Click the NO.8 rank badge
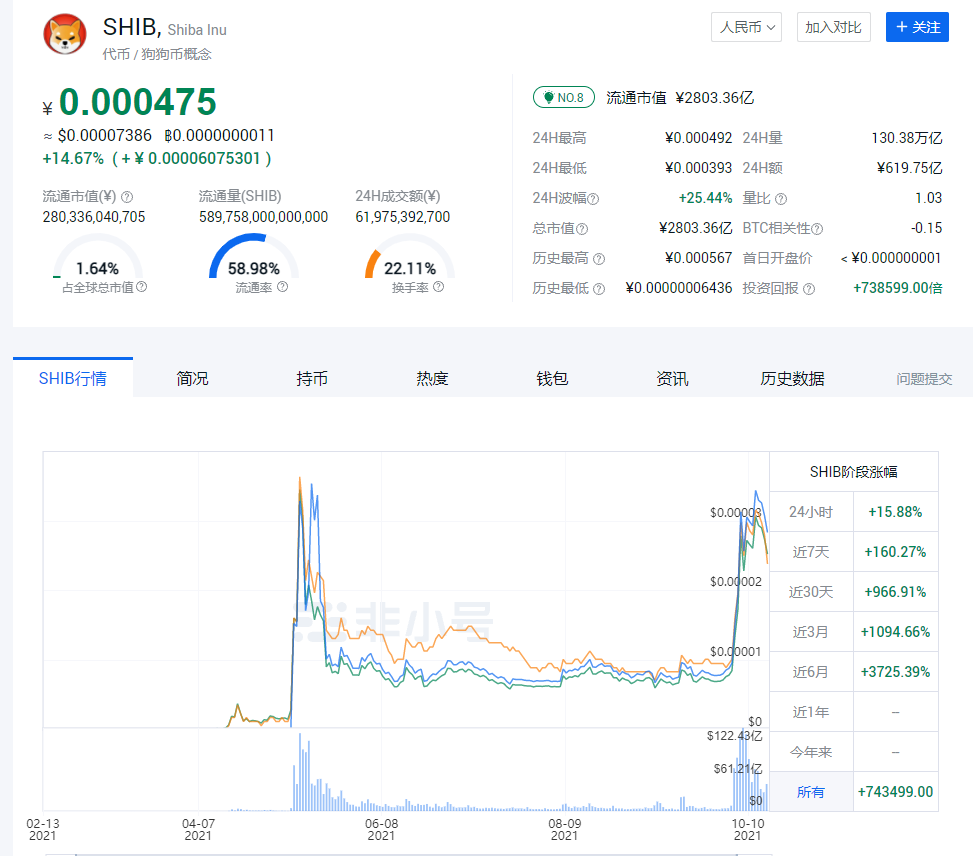The height and width of the screenshot is (856, 973). (564, 98)
